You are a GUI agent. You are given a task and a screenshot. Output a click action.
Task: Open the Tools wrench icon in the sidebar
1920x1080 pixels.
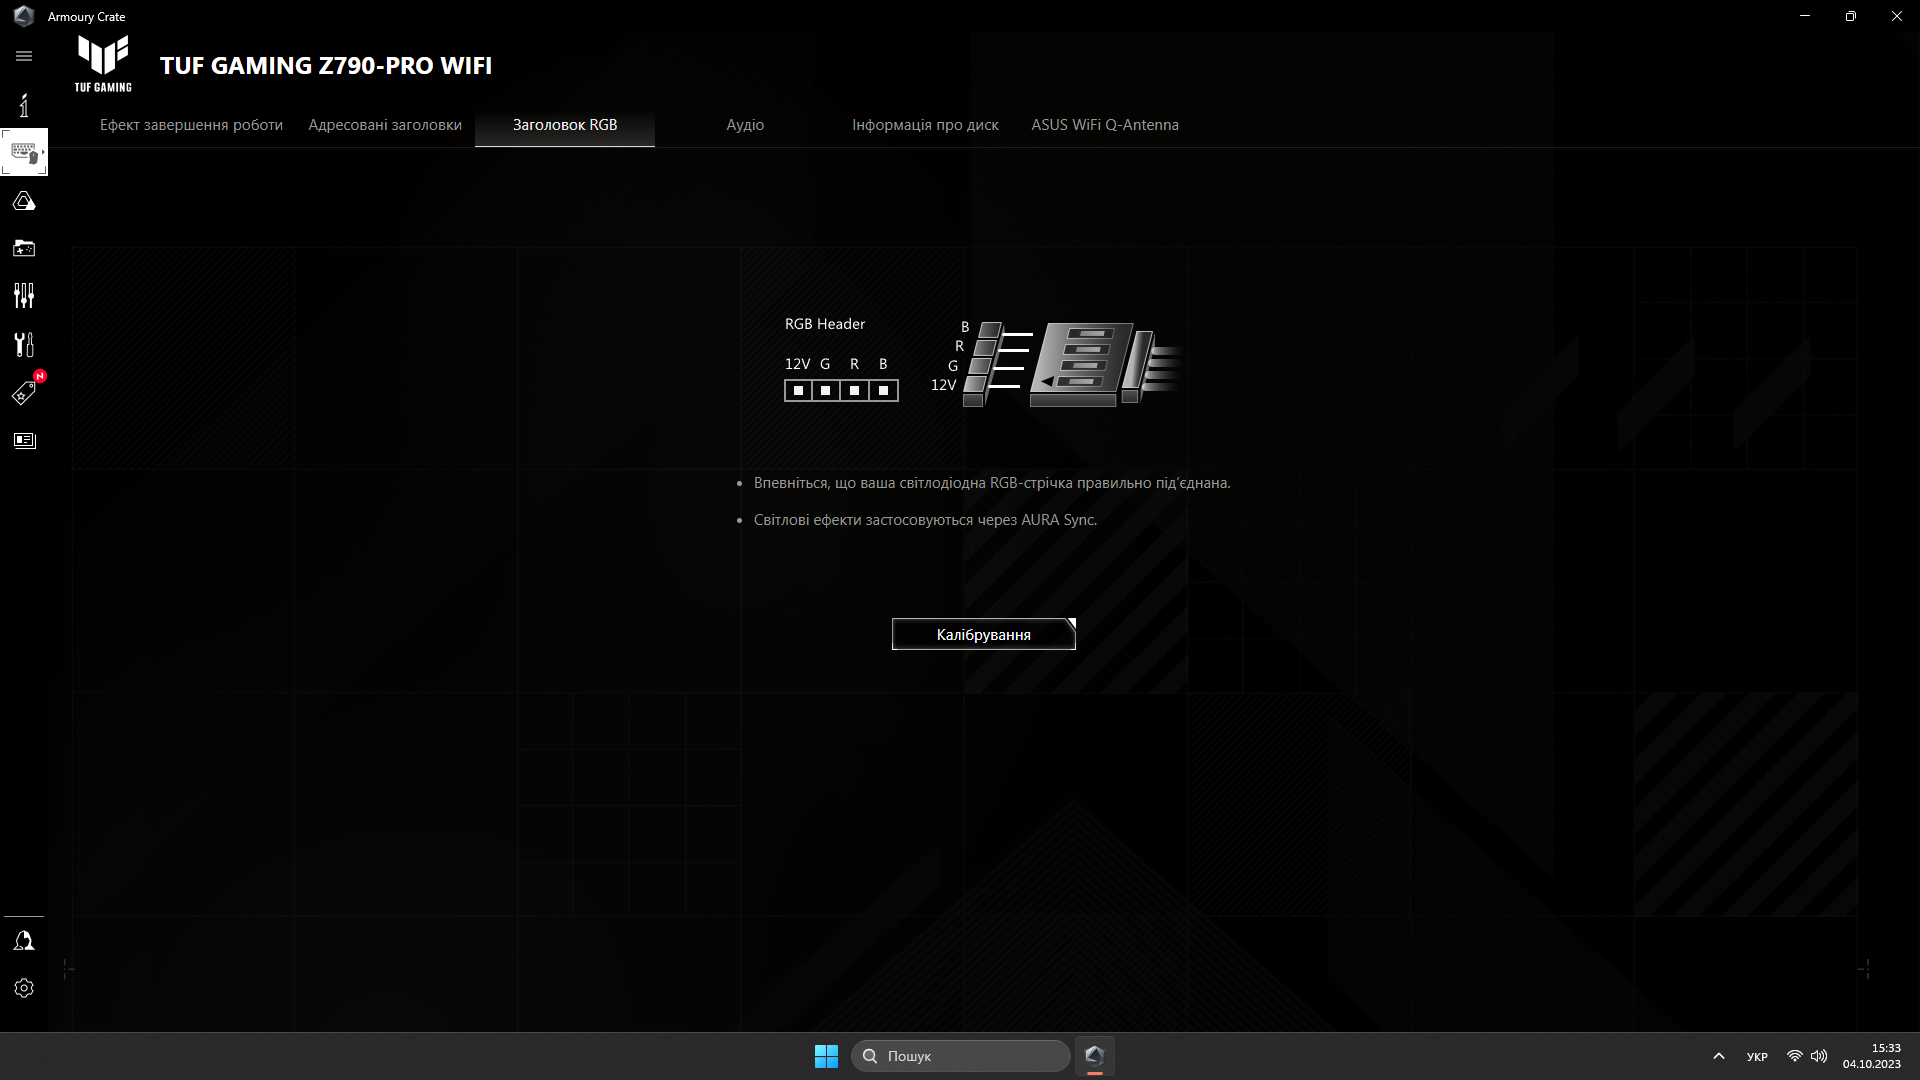pos(24,344)
